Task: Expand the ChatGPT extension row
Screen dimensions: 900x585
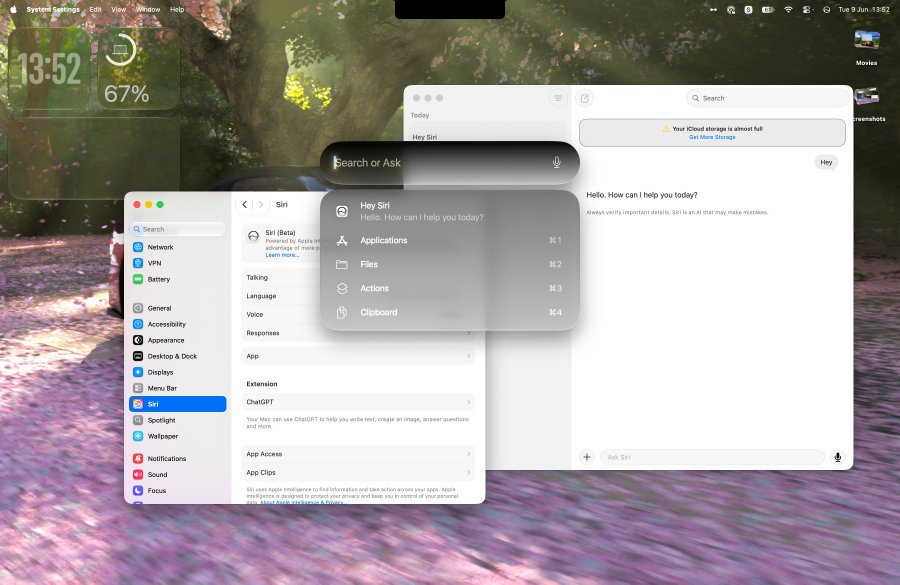Action: (x=359, y=402)
